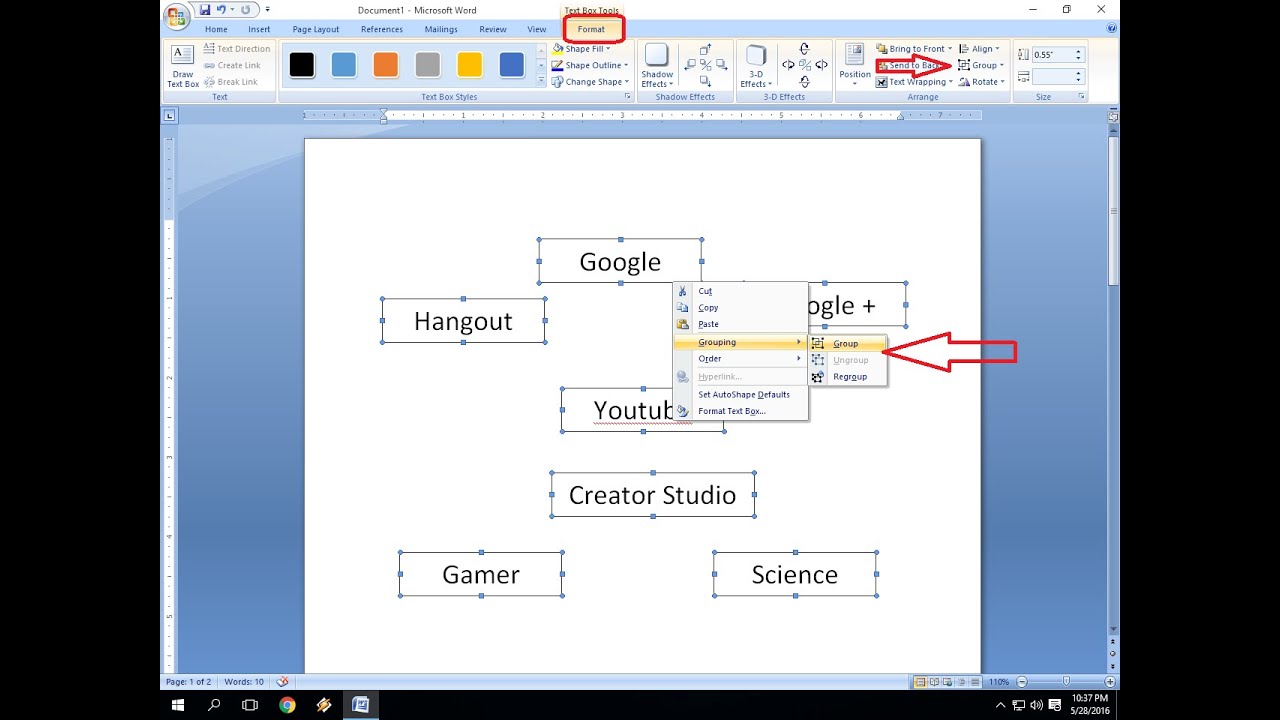Nudge shadow up
This screenshot has width=1280, height=720.
click(x=705, y=50)
